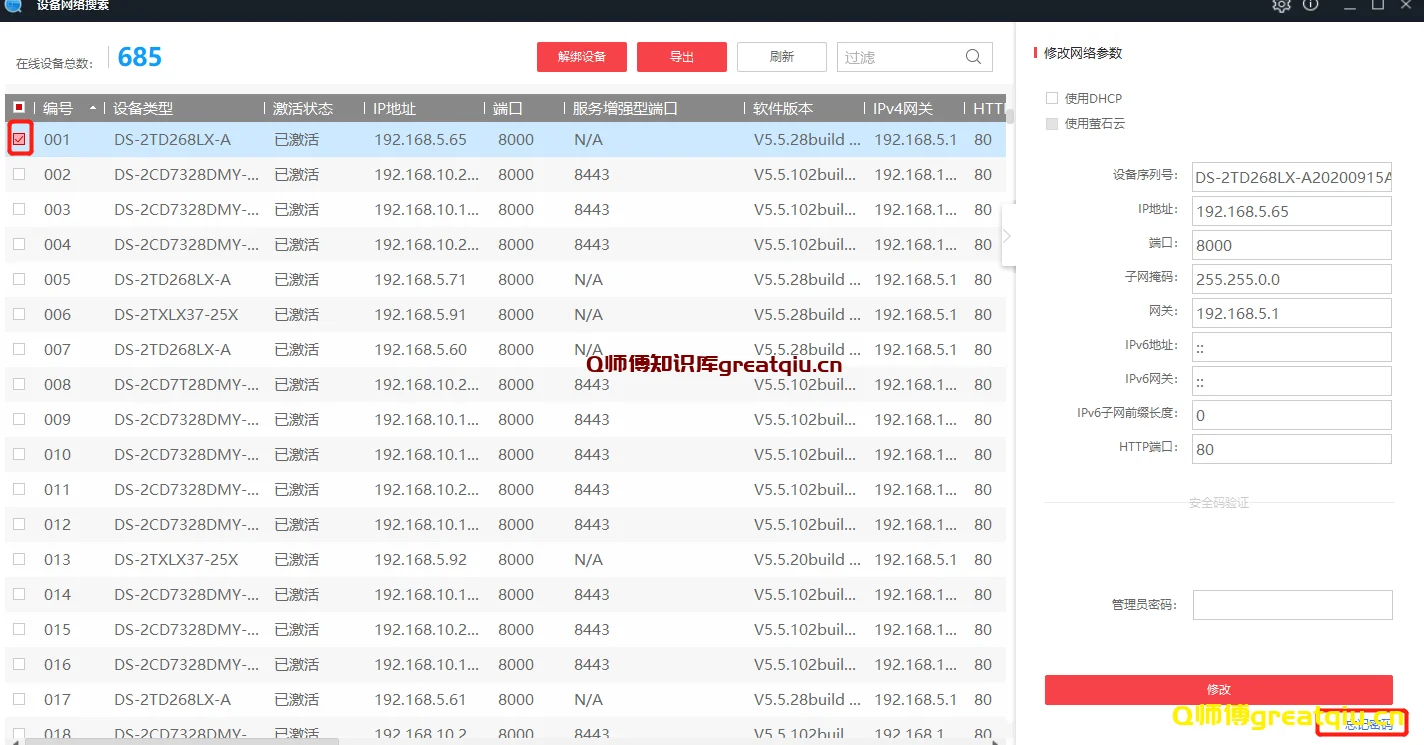Click the 解绑设备 button
Screen dimensions: 1424x745
(x=582, y=57)
